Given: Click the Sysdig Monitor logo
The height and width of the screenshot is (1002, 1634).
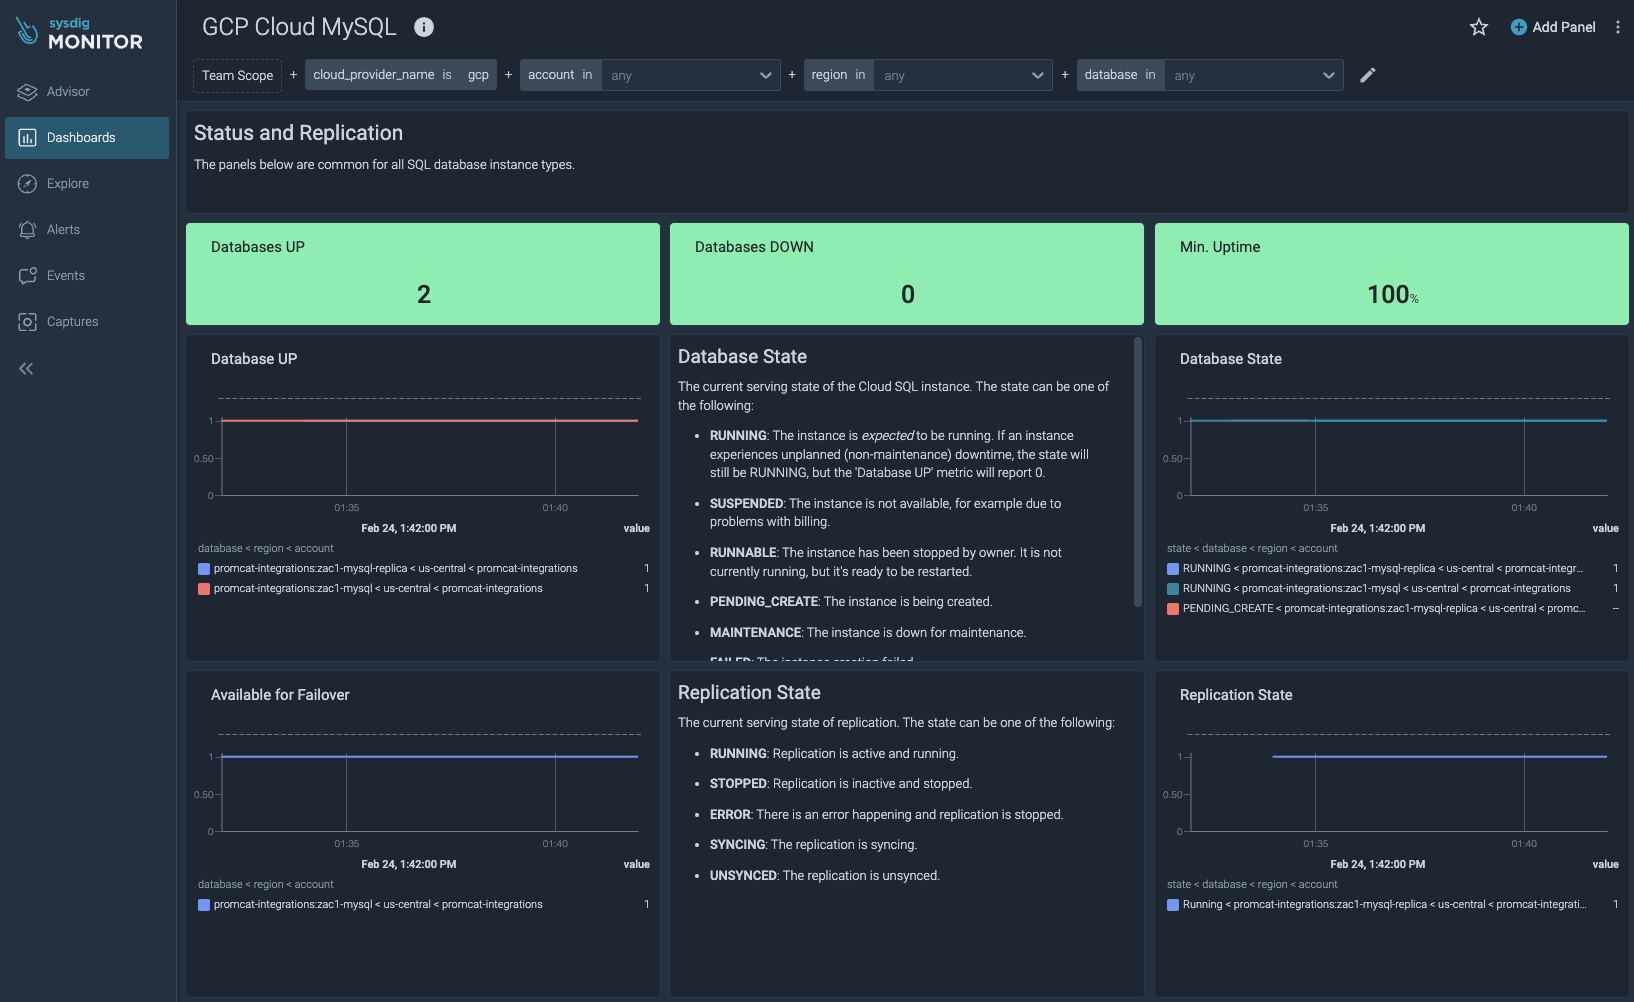Looking at the screenshot, I should (80, 34).
